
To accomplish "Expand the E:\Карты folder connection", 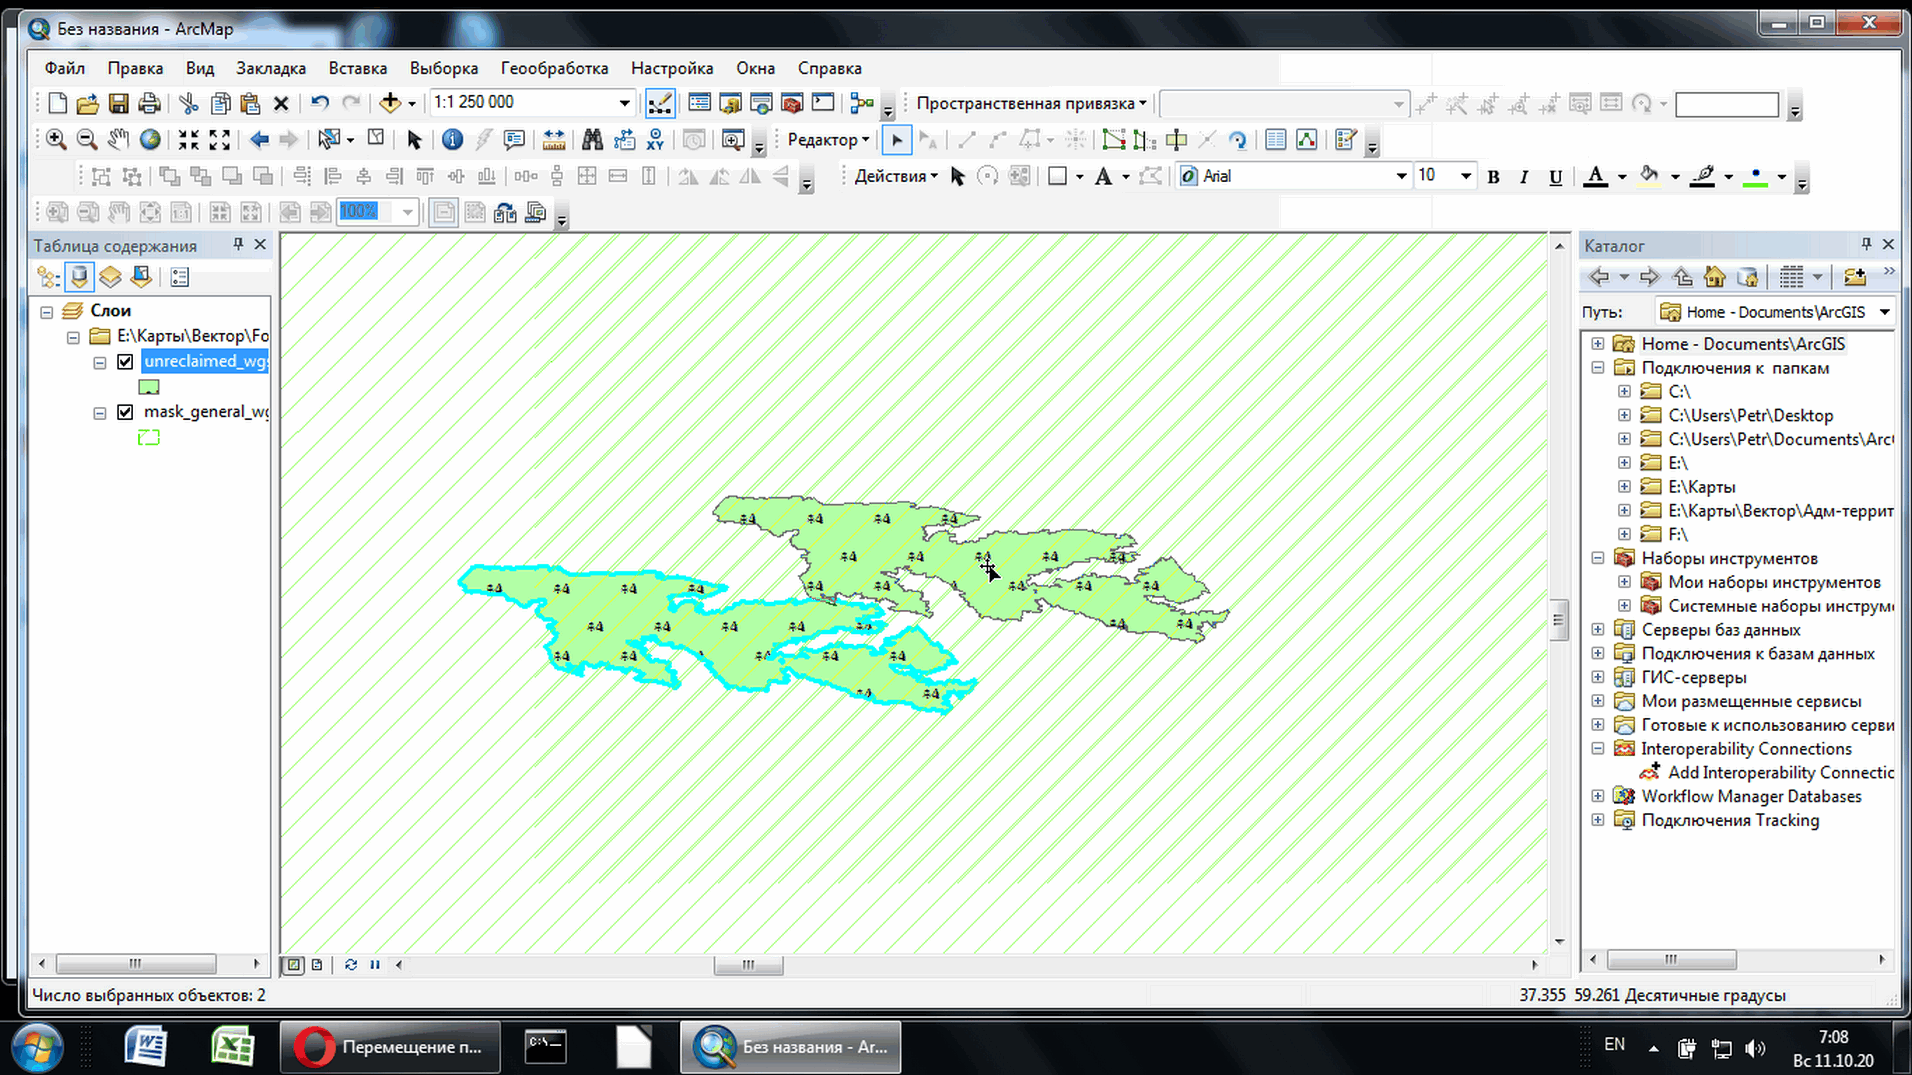I will coord(1624,487).
